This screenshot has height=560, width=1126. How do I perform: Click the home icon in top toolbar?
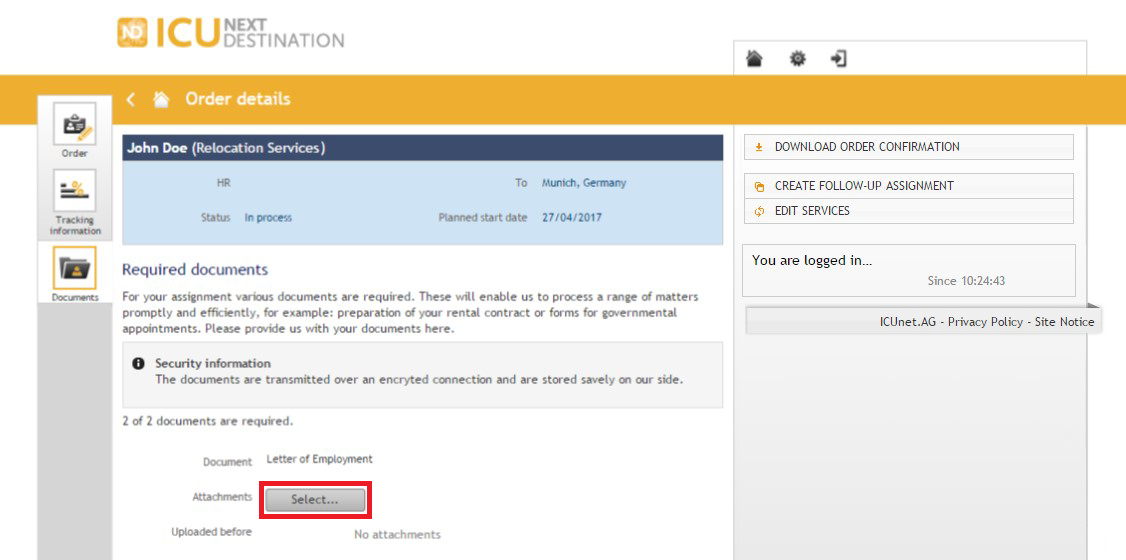754,58
